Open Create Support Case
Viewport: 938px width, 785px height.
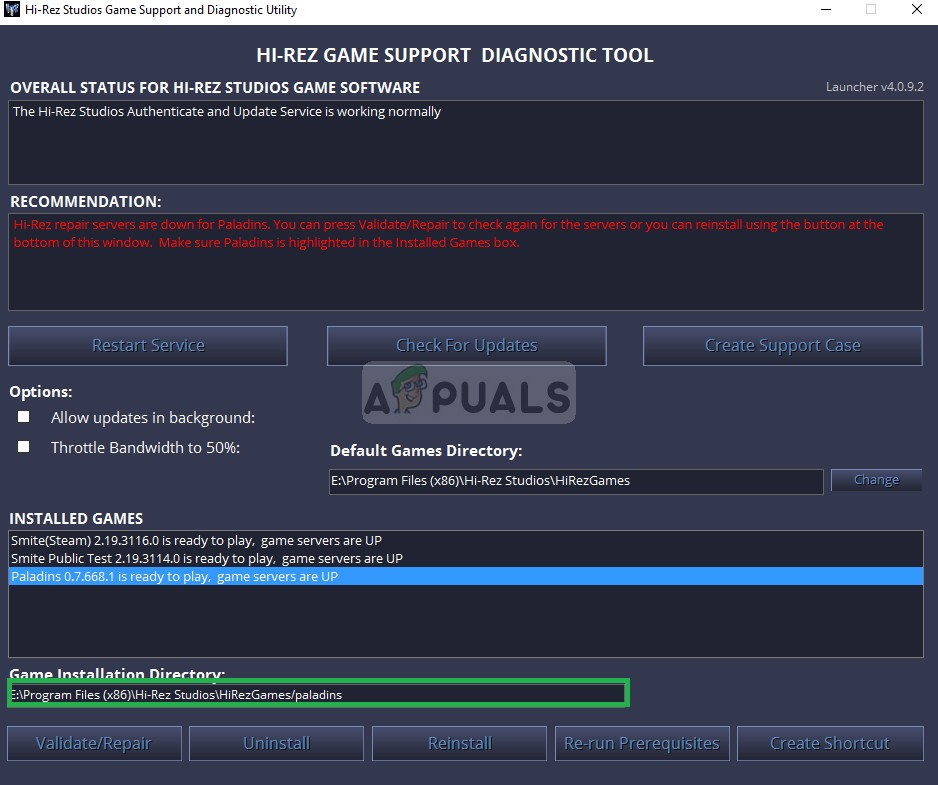(782, 345)
